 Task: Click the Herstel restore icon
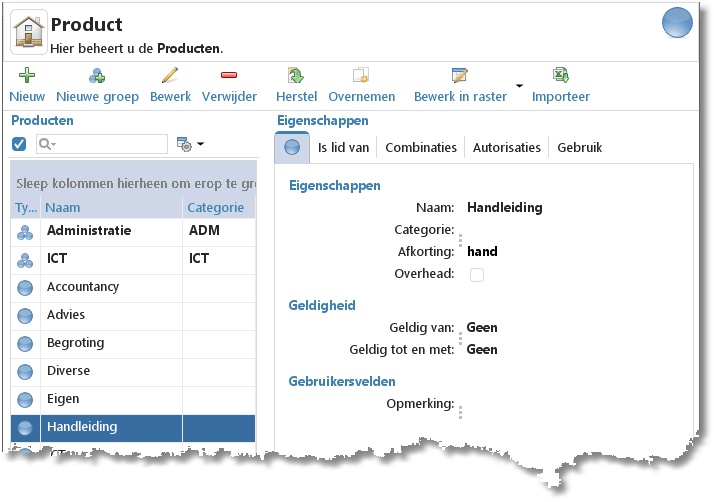(296, 75)
